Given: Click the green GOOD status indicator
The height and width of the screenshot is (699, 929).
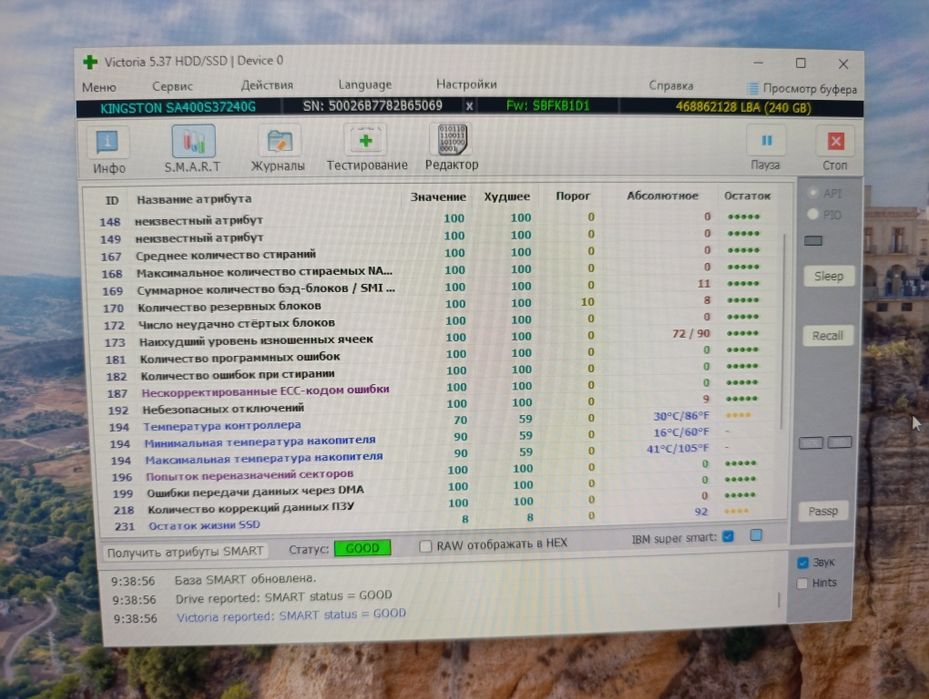Looking at the screenshot, I should 363,548.
